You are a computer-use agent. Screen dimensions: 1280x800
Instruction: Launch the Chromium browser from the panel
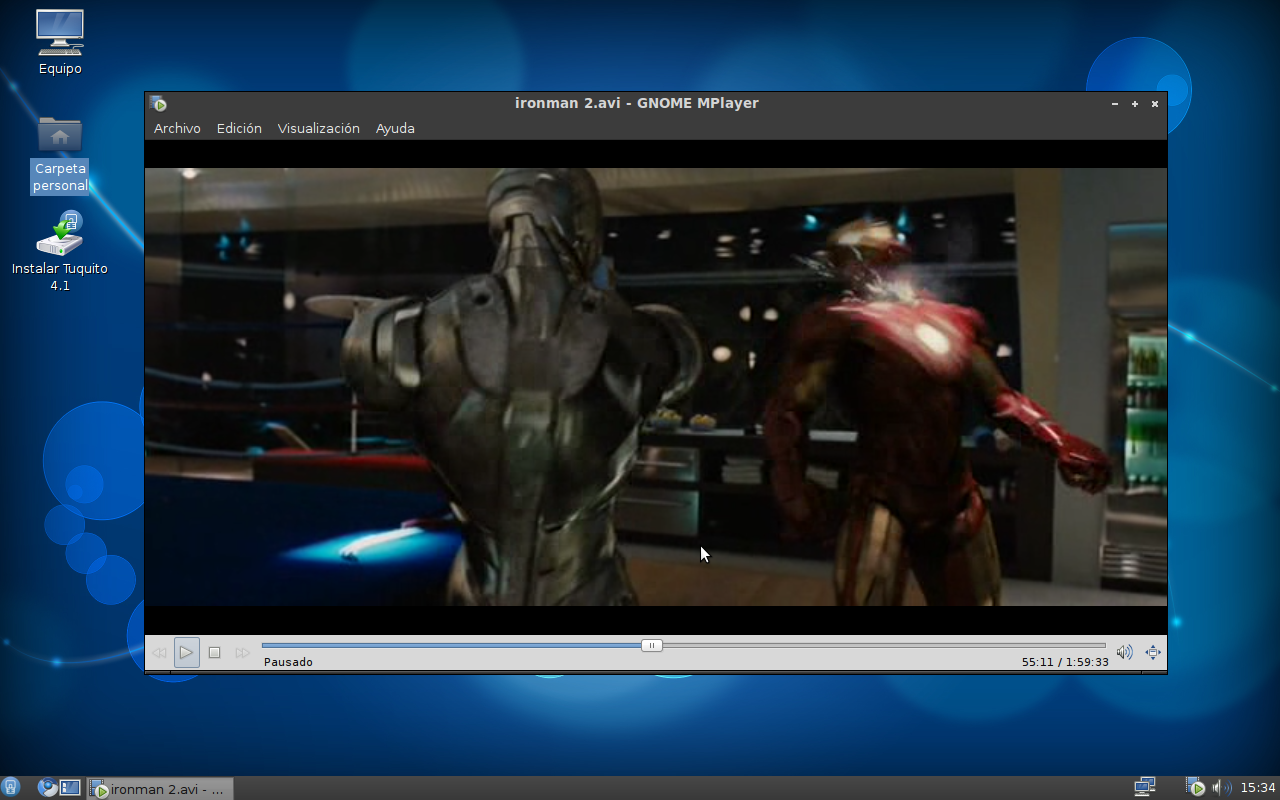pyautogui.click(x=47, y=787)
